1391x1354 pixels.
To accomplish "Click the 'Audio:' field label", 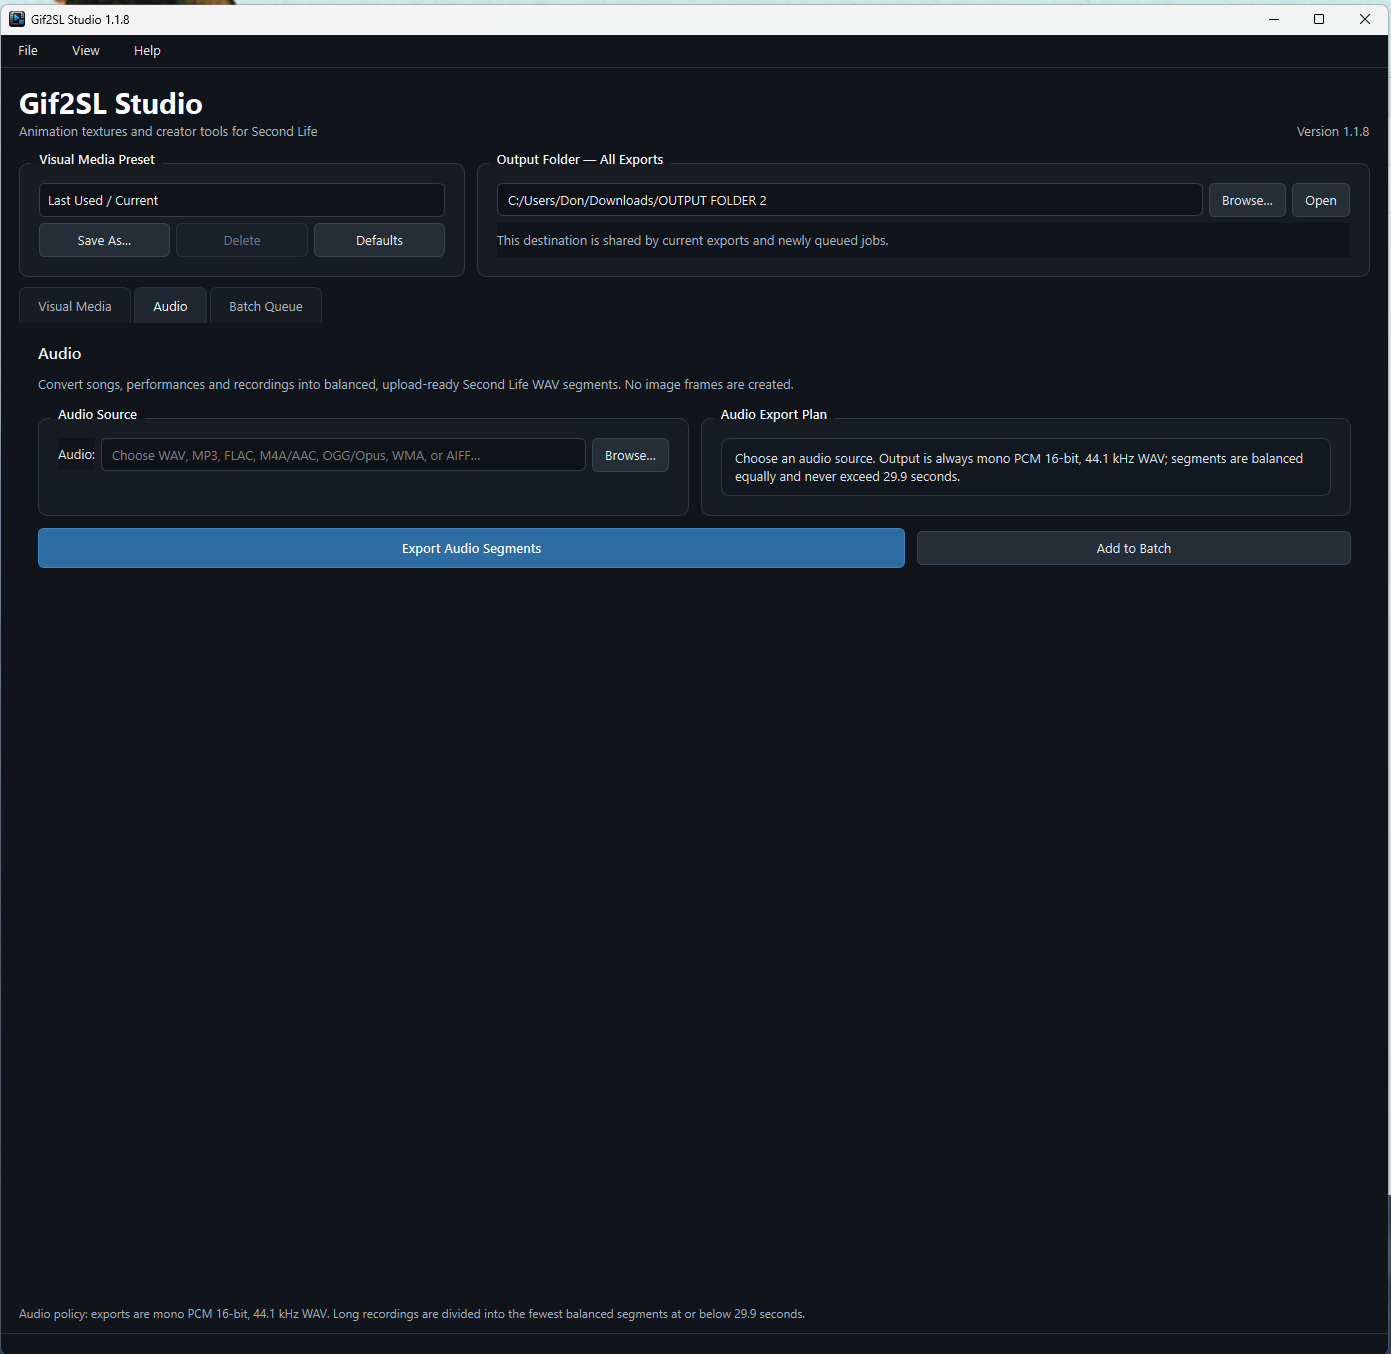I will click(x=76, y=454).
